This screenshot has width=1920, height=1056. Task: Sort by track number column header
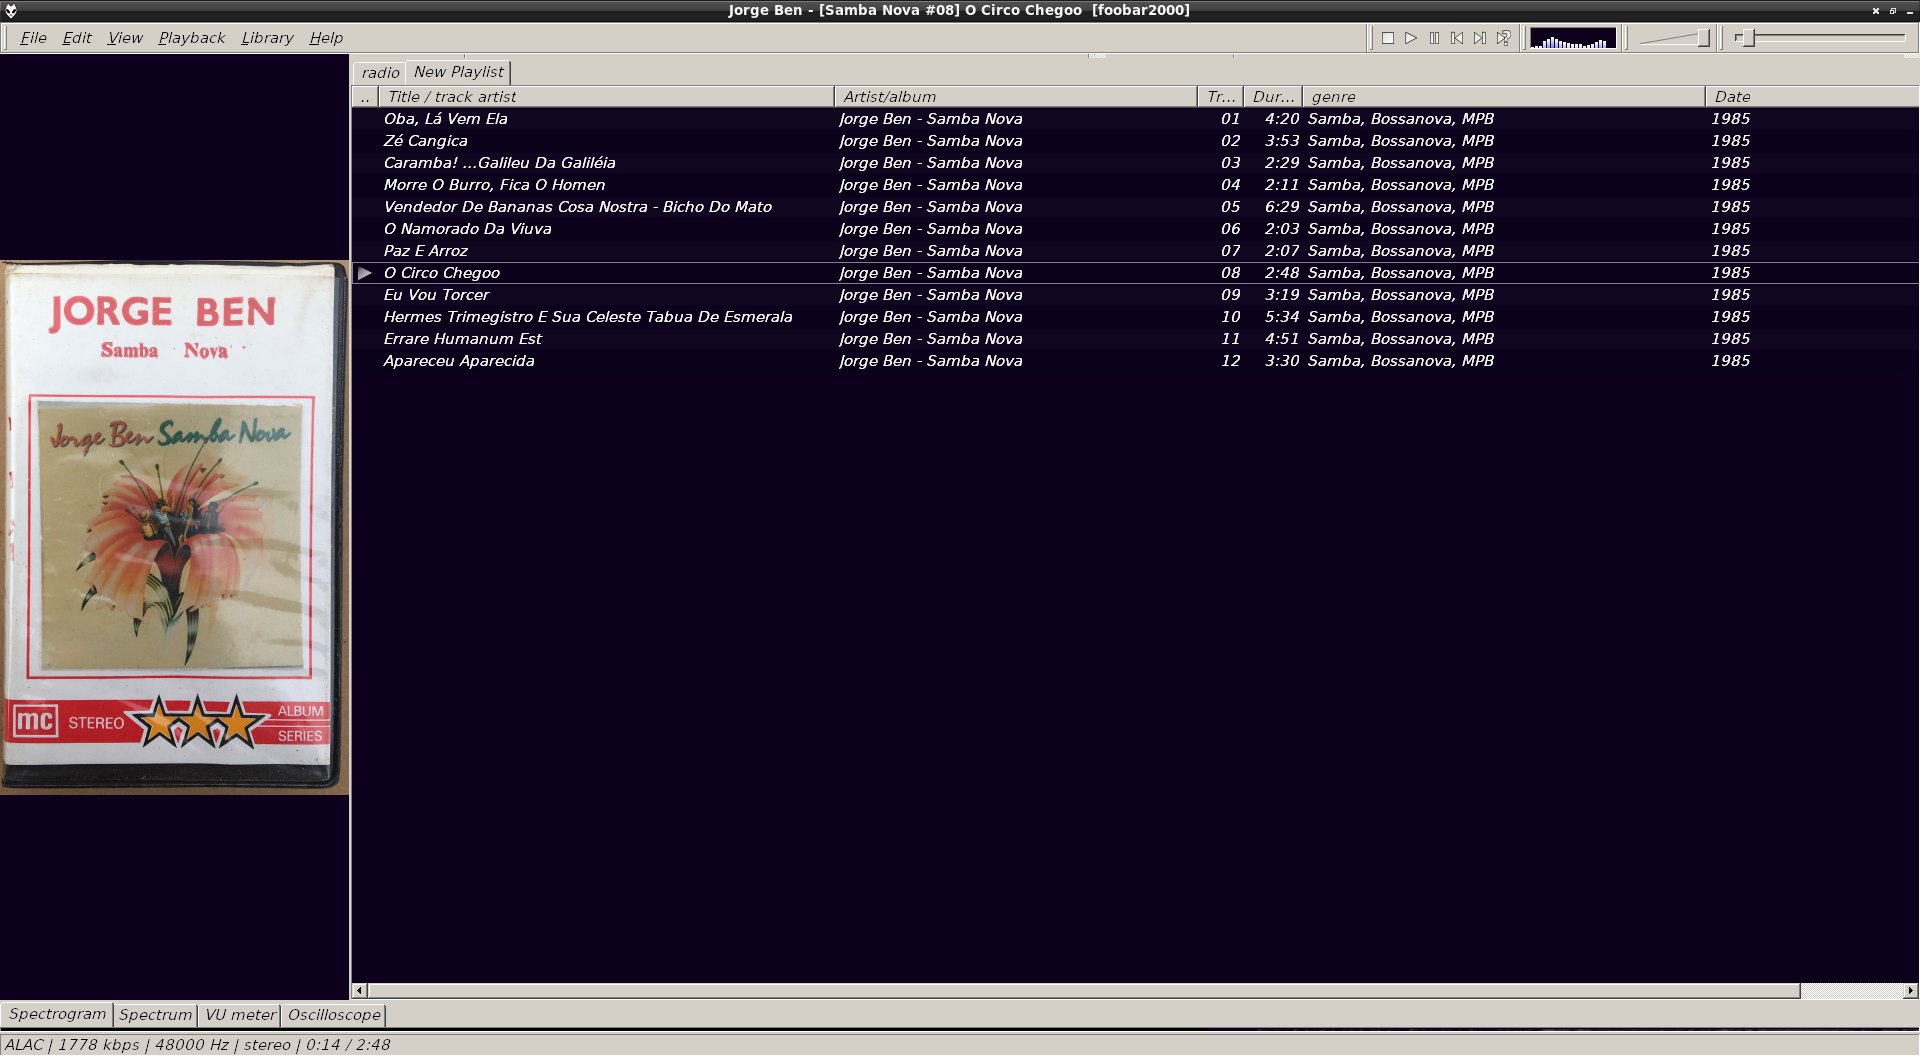1220,97
